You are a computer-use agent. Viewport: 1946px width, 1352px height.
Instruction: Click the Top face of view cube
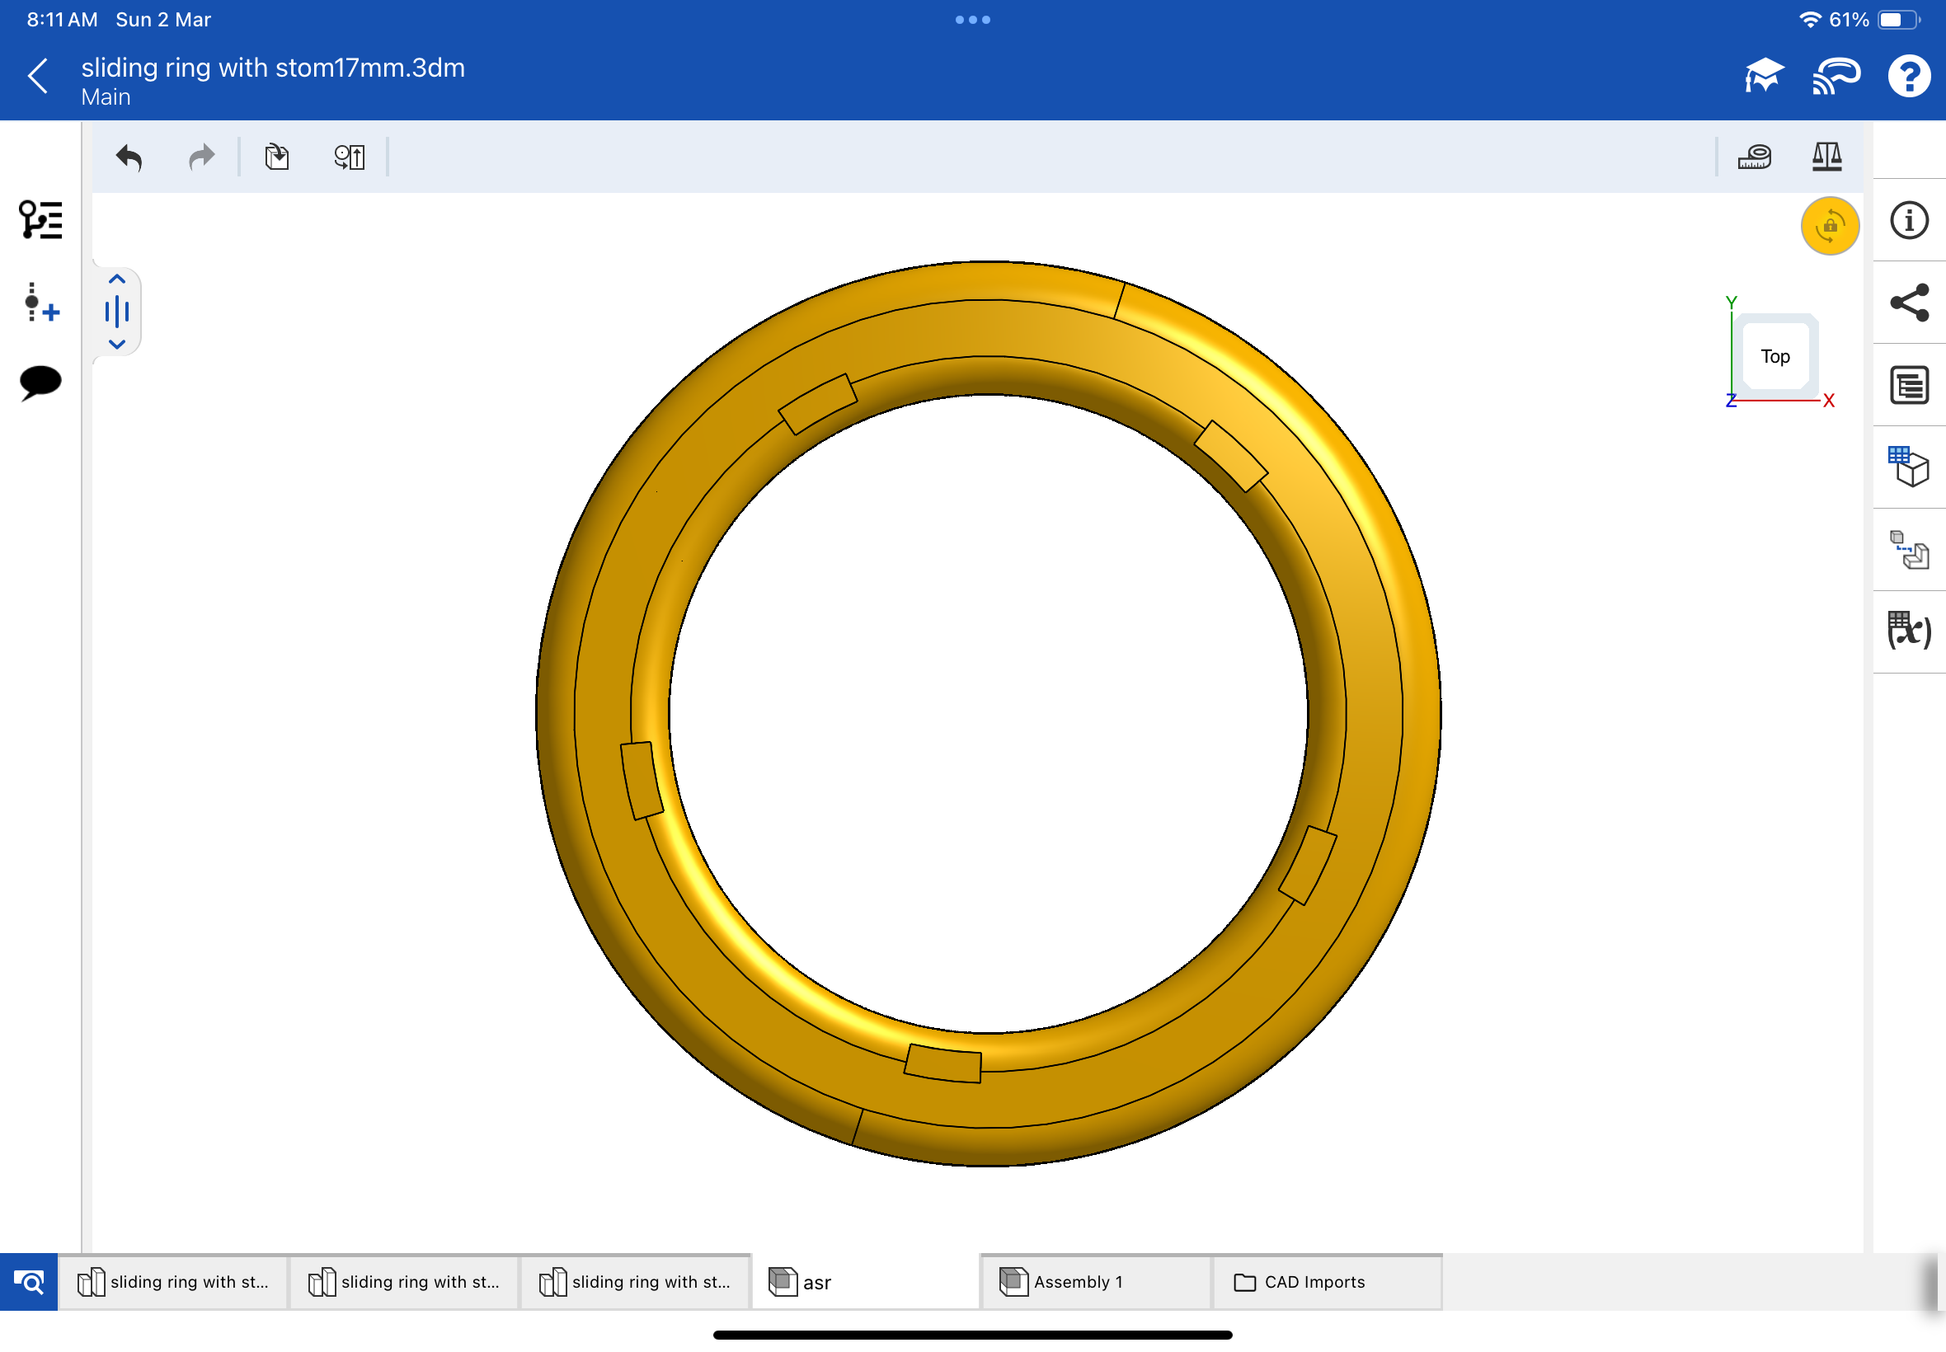pyautogui.click(x=1775, y=356)
